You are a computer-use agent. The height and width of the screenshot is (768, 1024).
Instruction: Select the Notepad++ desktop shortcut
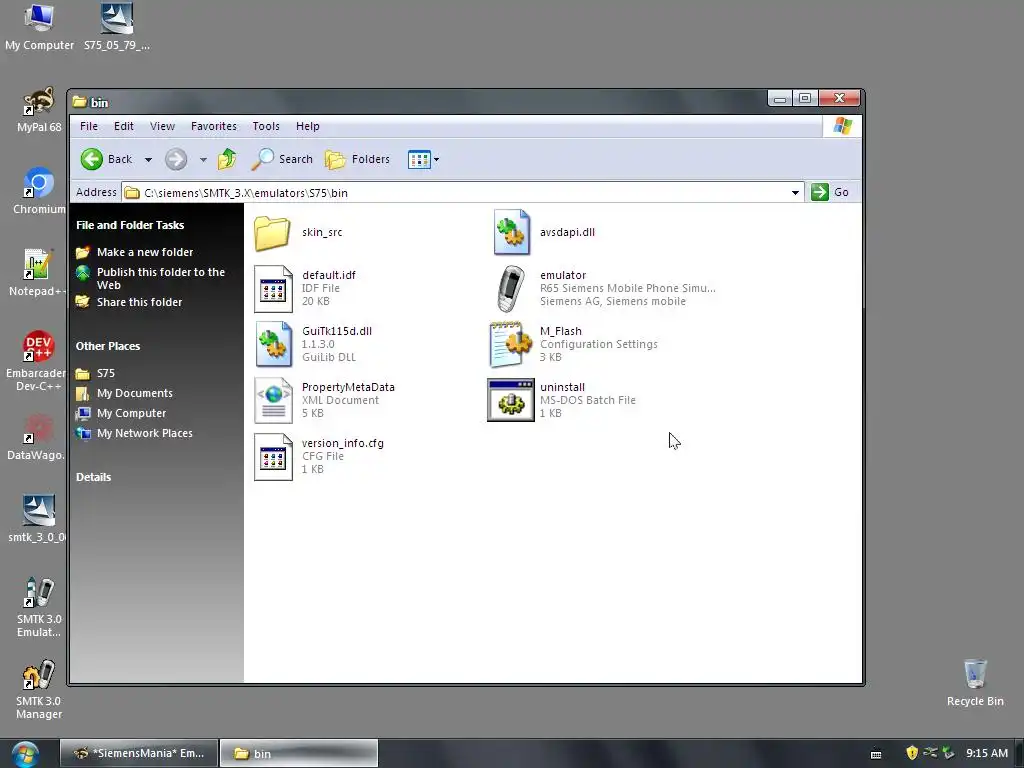(37, 274)
